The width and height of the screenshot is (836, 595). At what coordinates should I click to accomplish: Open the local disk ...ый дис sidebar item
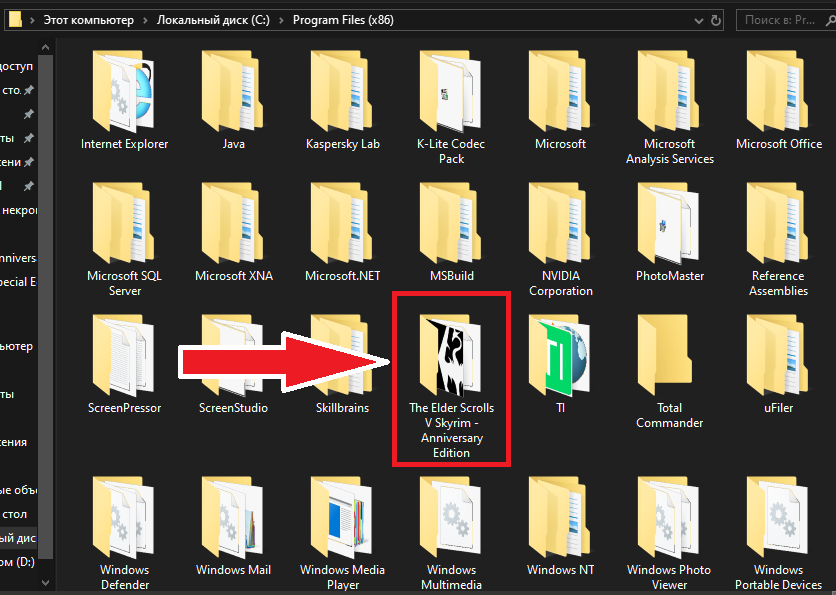pos(18,538)
